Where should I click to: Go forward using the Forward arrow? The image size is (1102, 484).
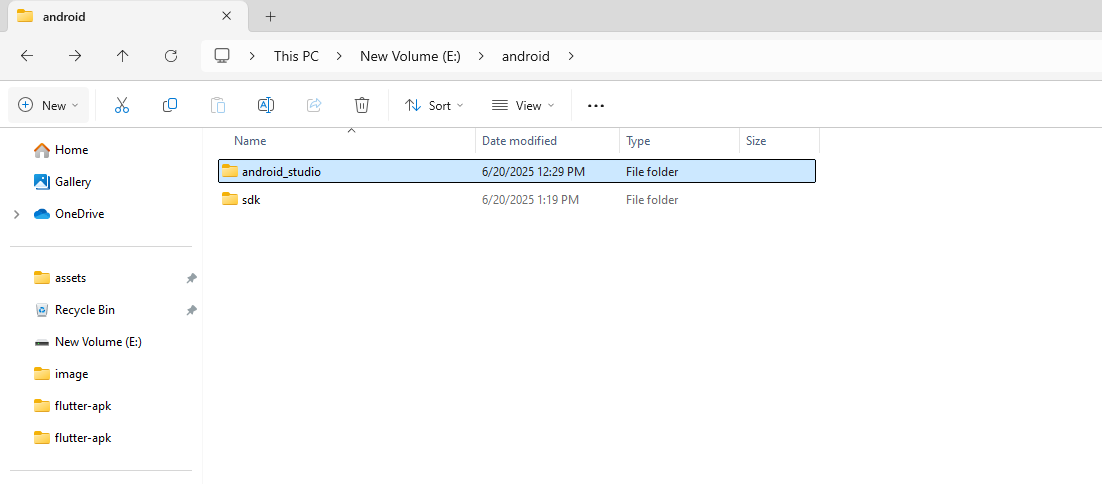tap(74, 56)
